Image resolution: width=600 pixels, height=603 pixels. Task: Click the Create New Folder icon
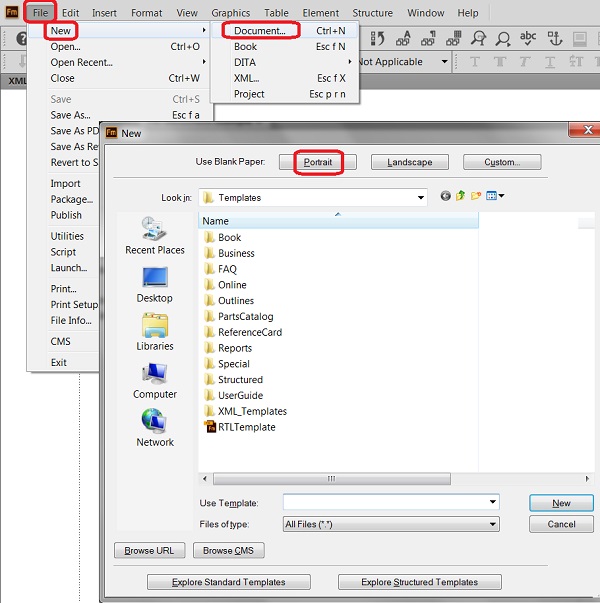[476, 196]
